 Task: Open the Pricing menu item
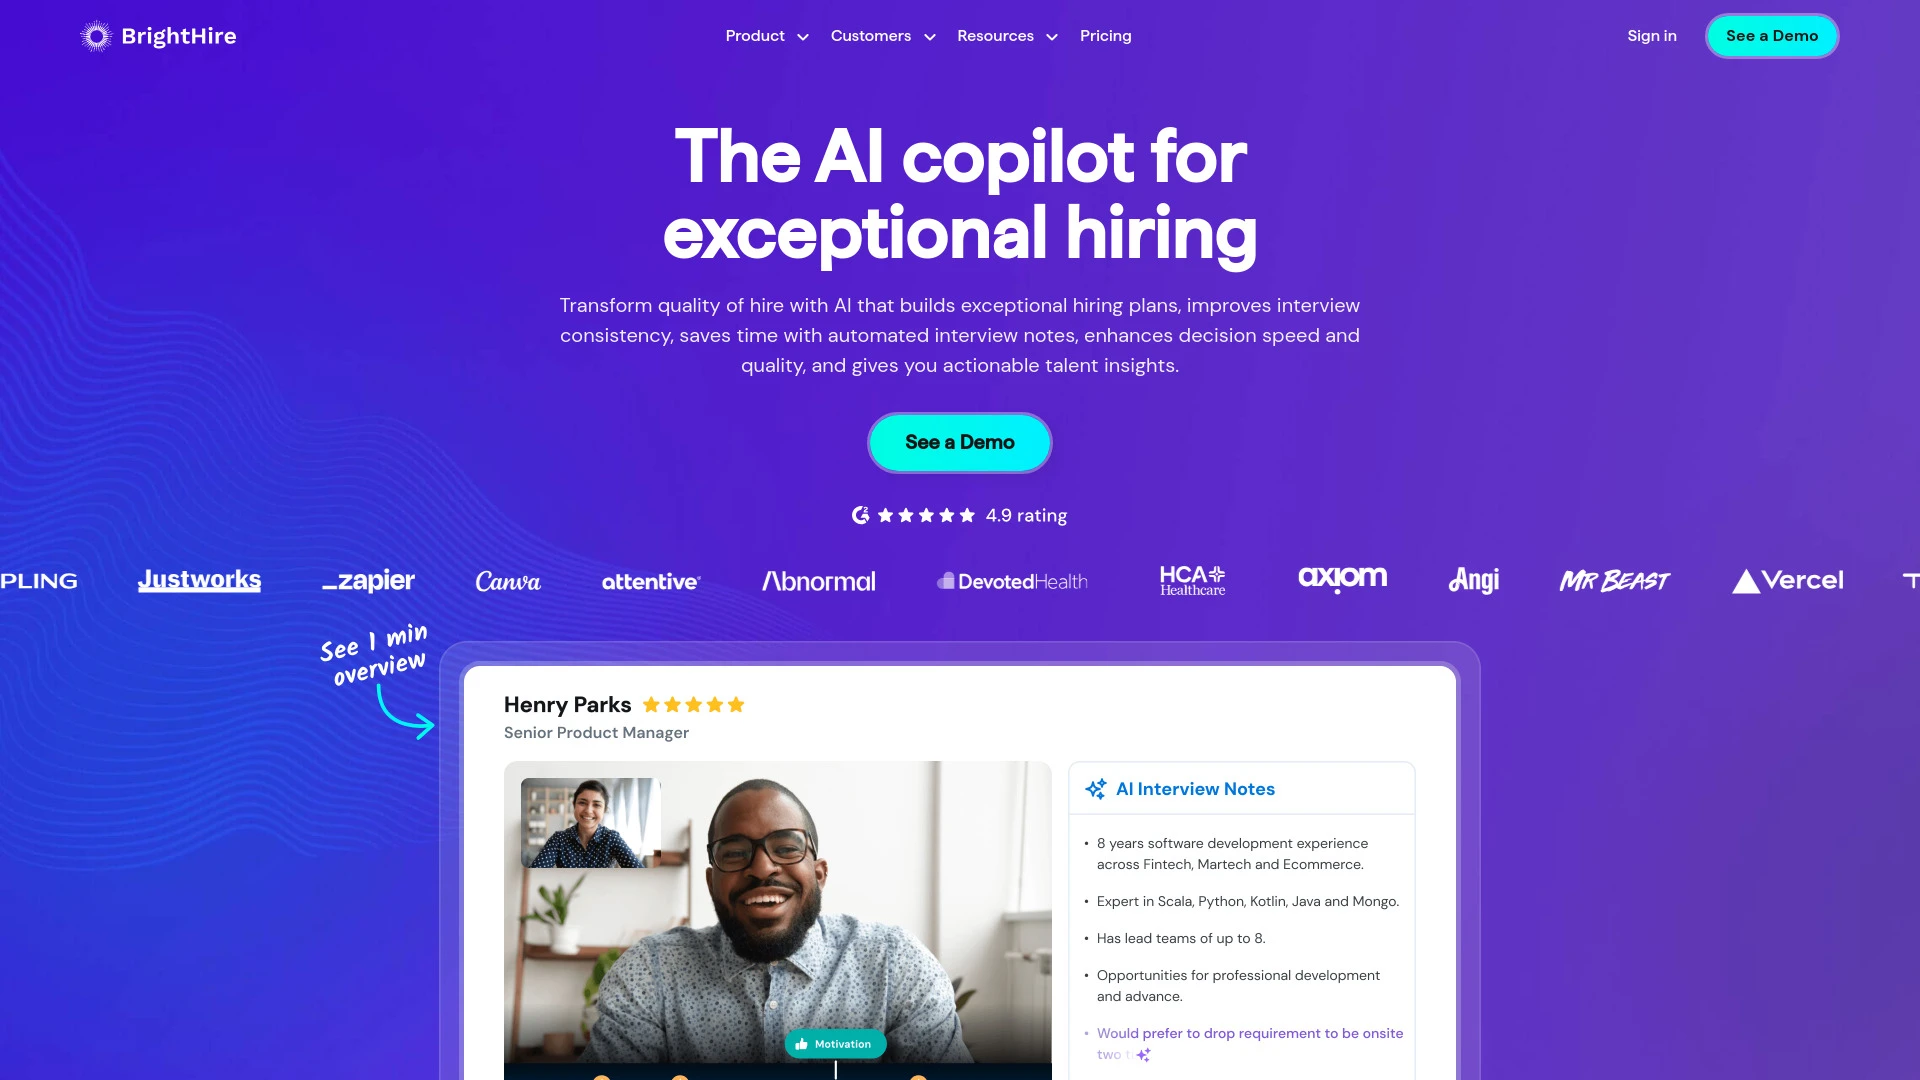pyautogui.click(x=1105, y=36)
